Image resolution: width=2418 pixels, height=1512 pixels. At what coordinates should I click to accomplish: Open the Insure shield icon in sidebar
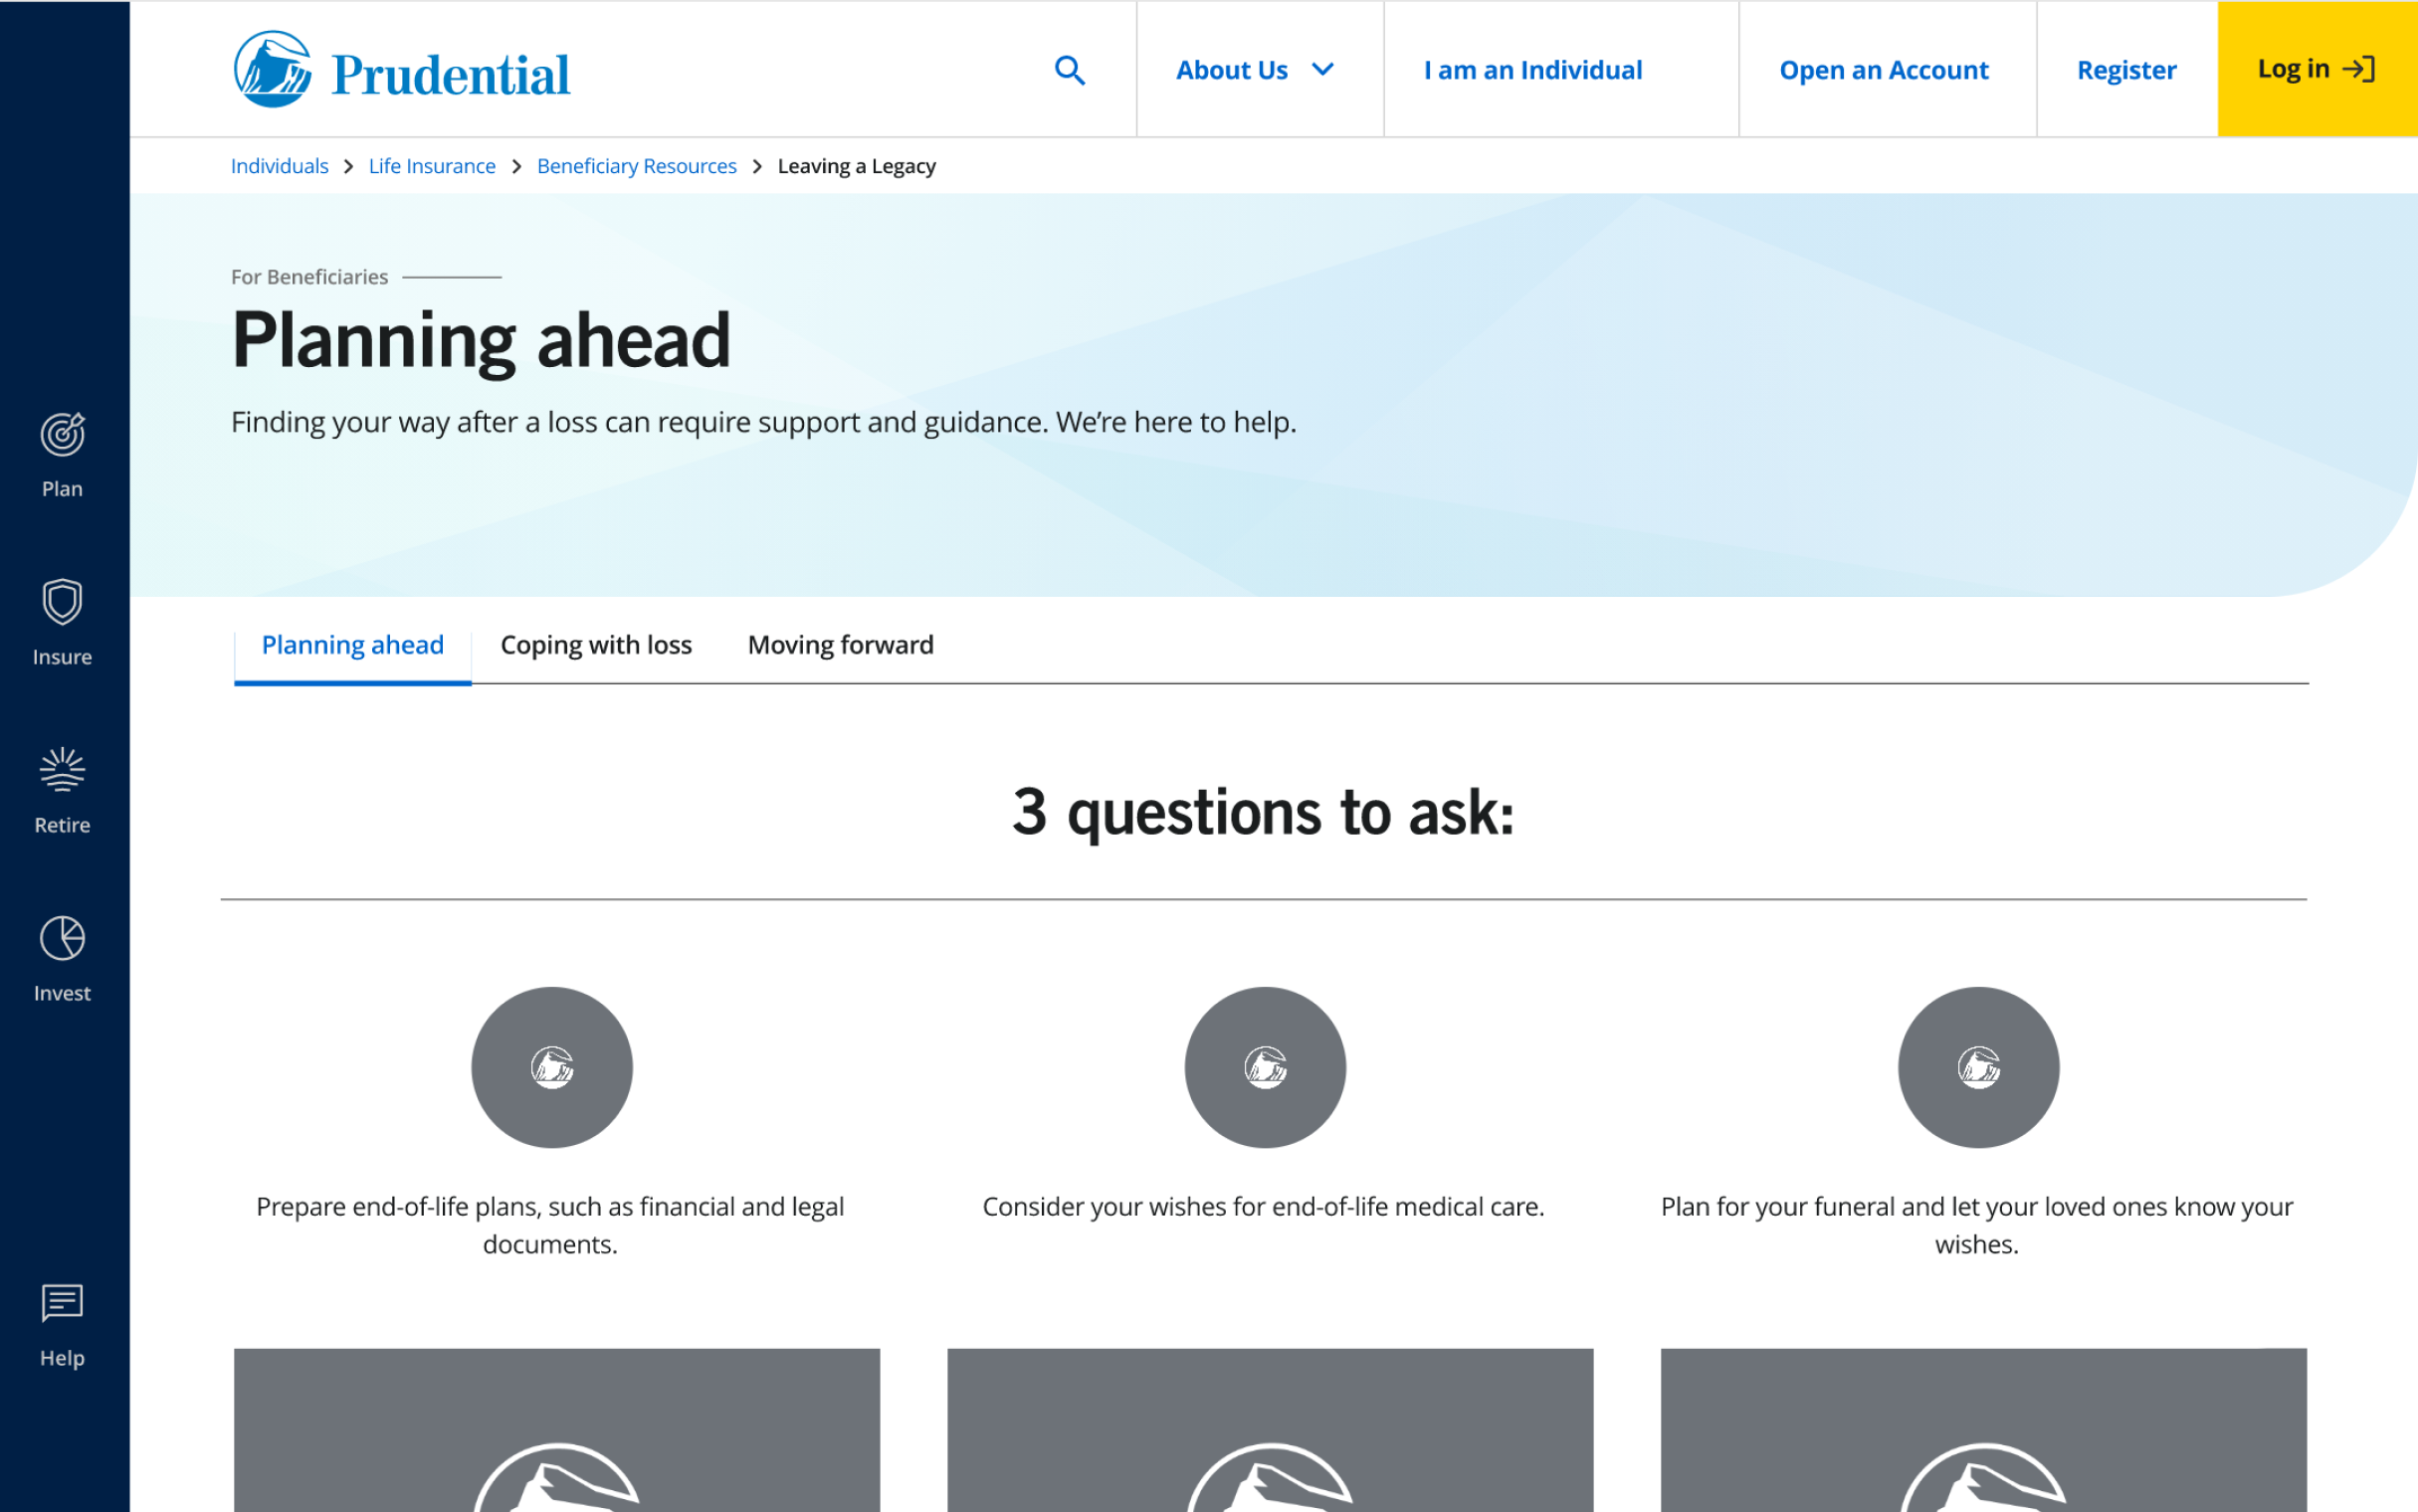(x=62, y=602)
